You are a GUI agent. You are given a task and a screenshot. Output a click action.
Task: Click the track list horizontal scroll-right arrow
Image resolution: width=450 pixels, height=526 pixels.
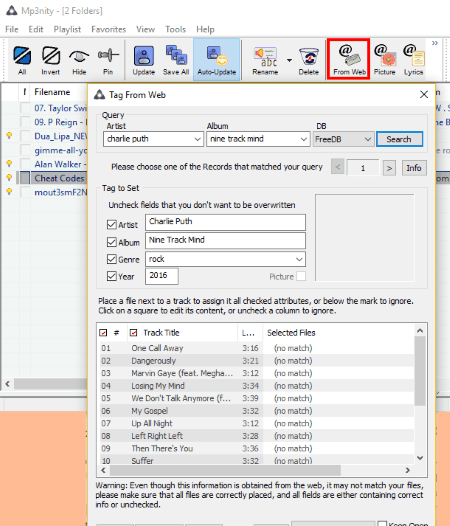click(x=407, y=470)
